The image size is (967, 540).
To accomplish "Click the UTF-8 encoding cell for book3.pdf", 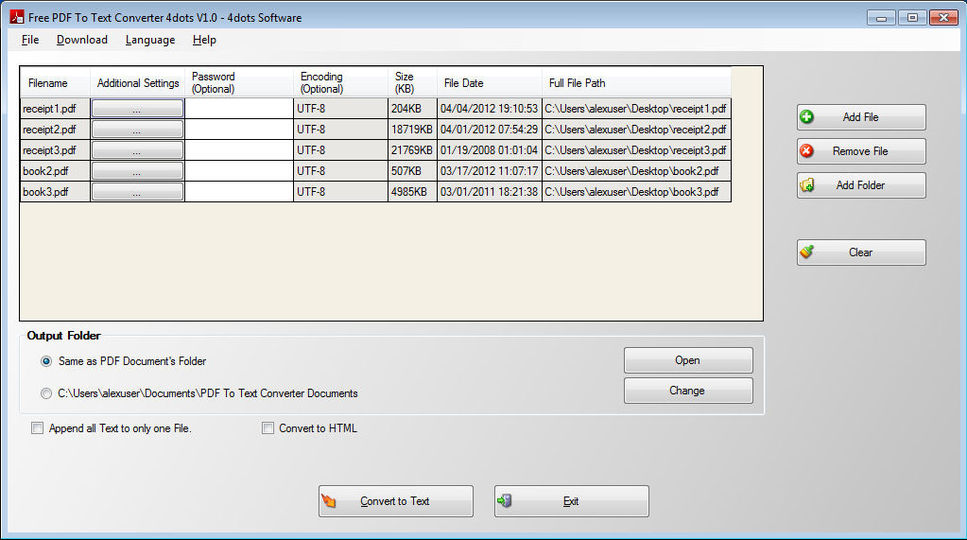I will point(341,192).
